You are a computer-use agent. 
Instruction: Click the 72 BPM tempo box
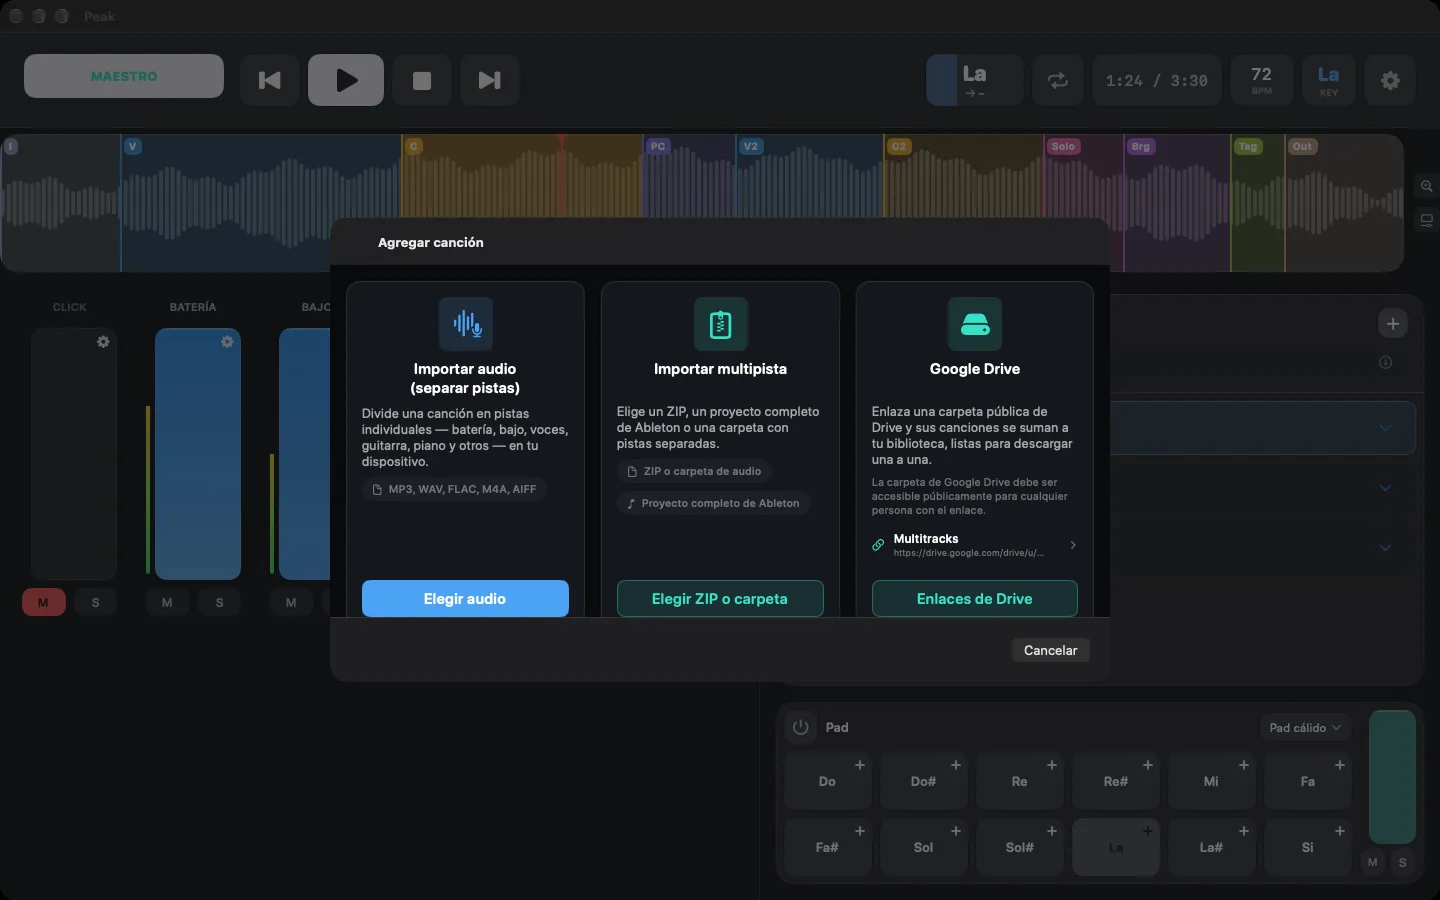pyautogui.click(x=1262, y=80)
